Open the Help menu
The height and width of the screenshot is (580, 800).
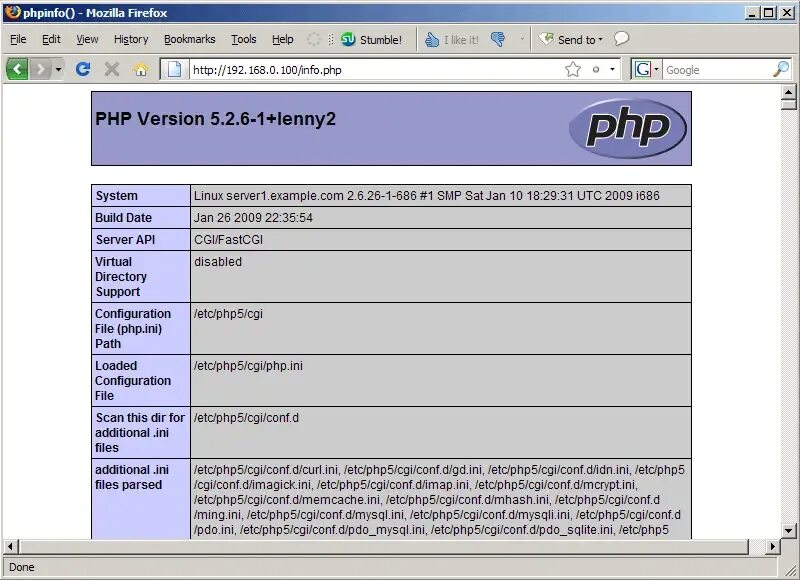(x=283, y=39)
